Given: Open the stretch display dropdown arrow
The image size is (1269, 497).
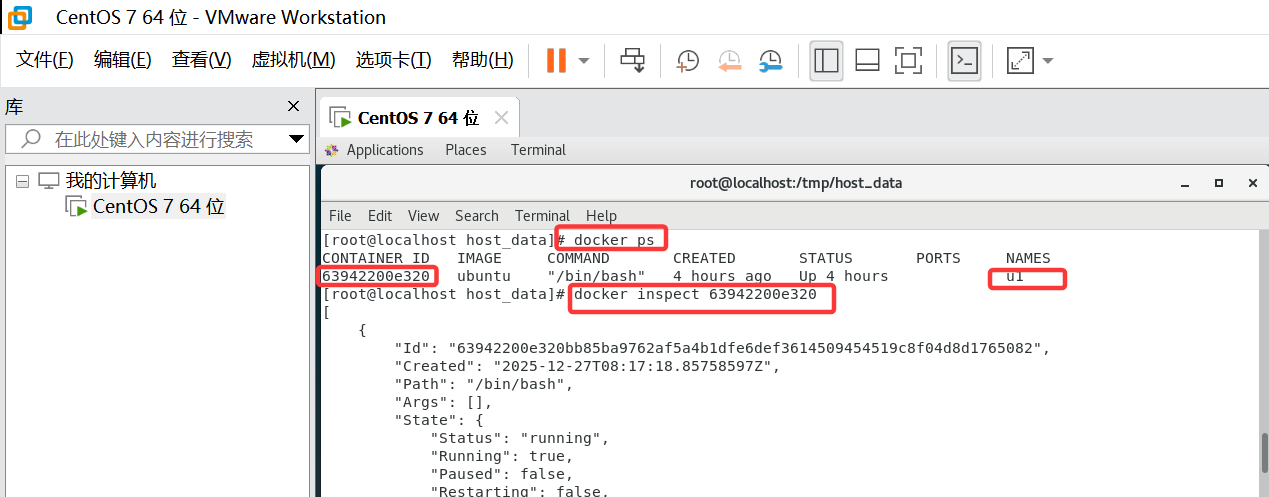Looking at the screenshot, I should [1047, 60].
